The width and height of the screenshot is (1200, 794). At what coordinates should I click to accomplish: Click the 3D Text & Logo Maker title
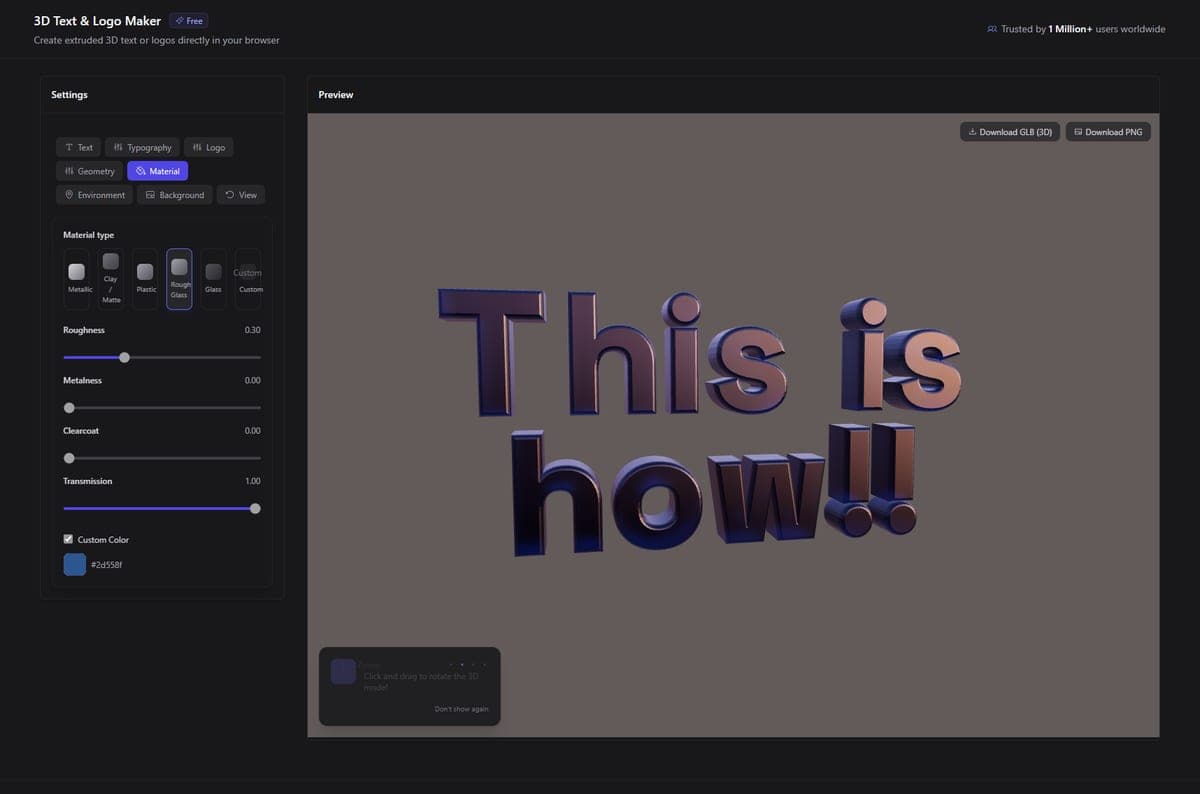[x=97, y=21]
